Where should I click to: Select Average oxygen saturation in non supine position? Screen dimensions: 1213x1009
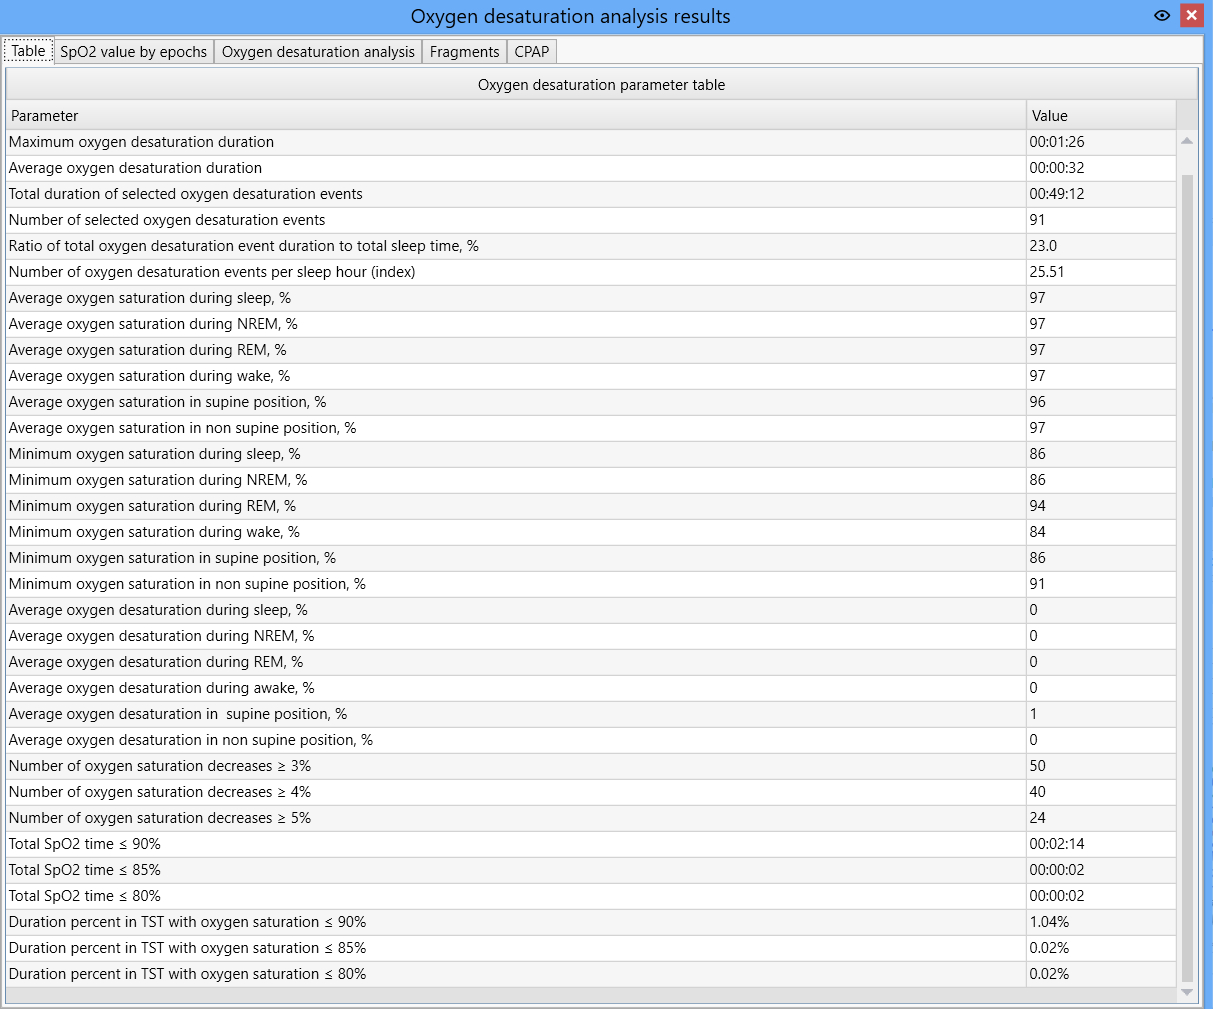pyautogui.click(x=591, y=428)
